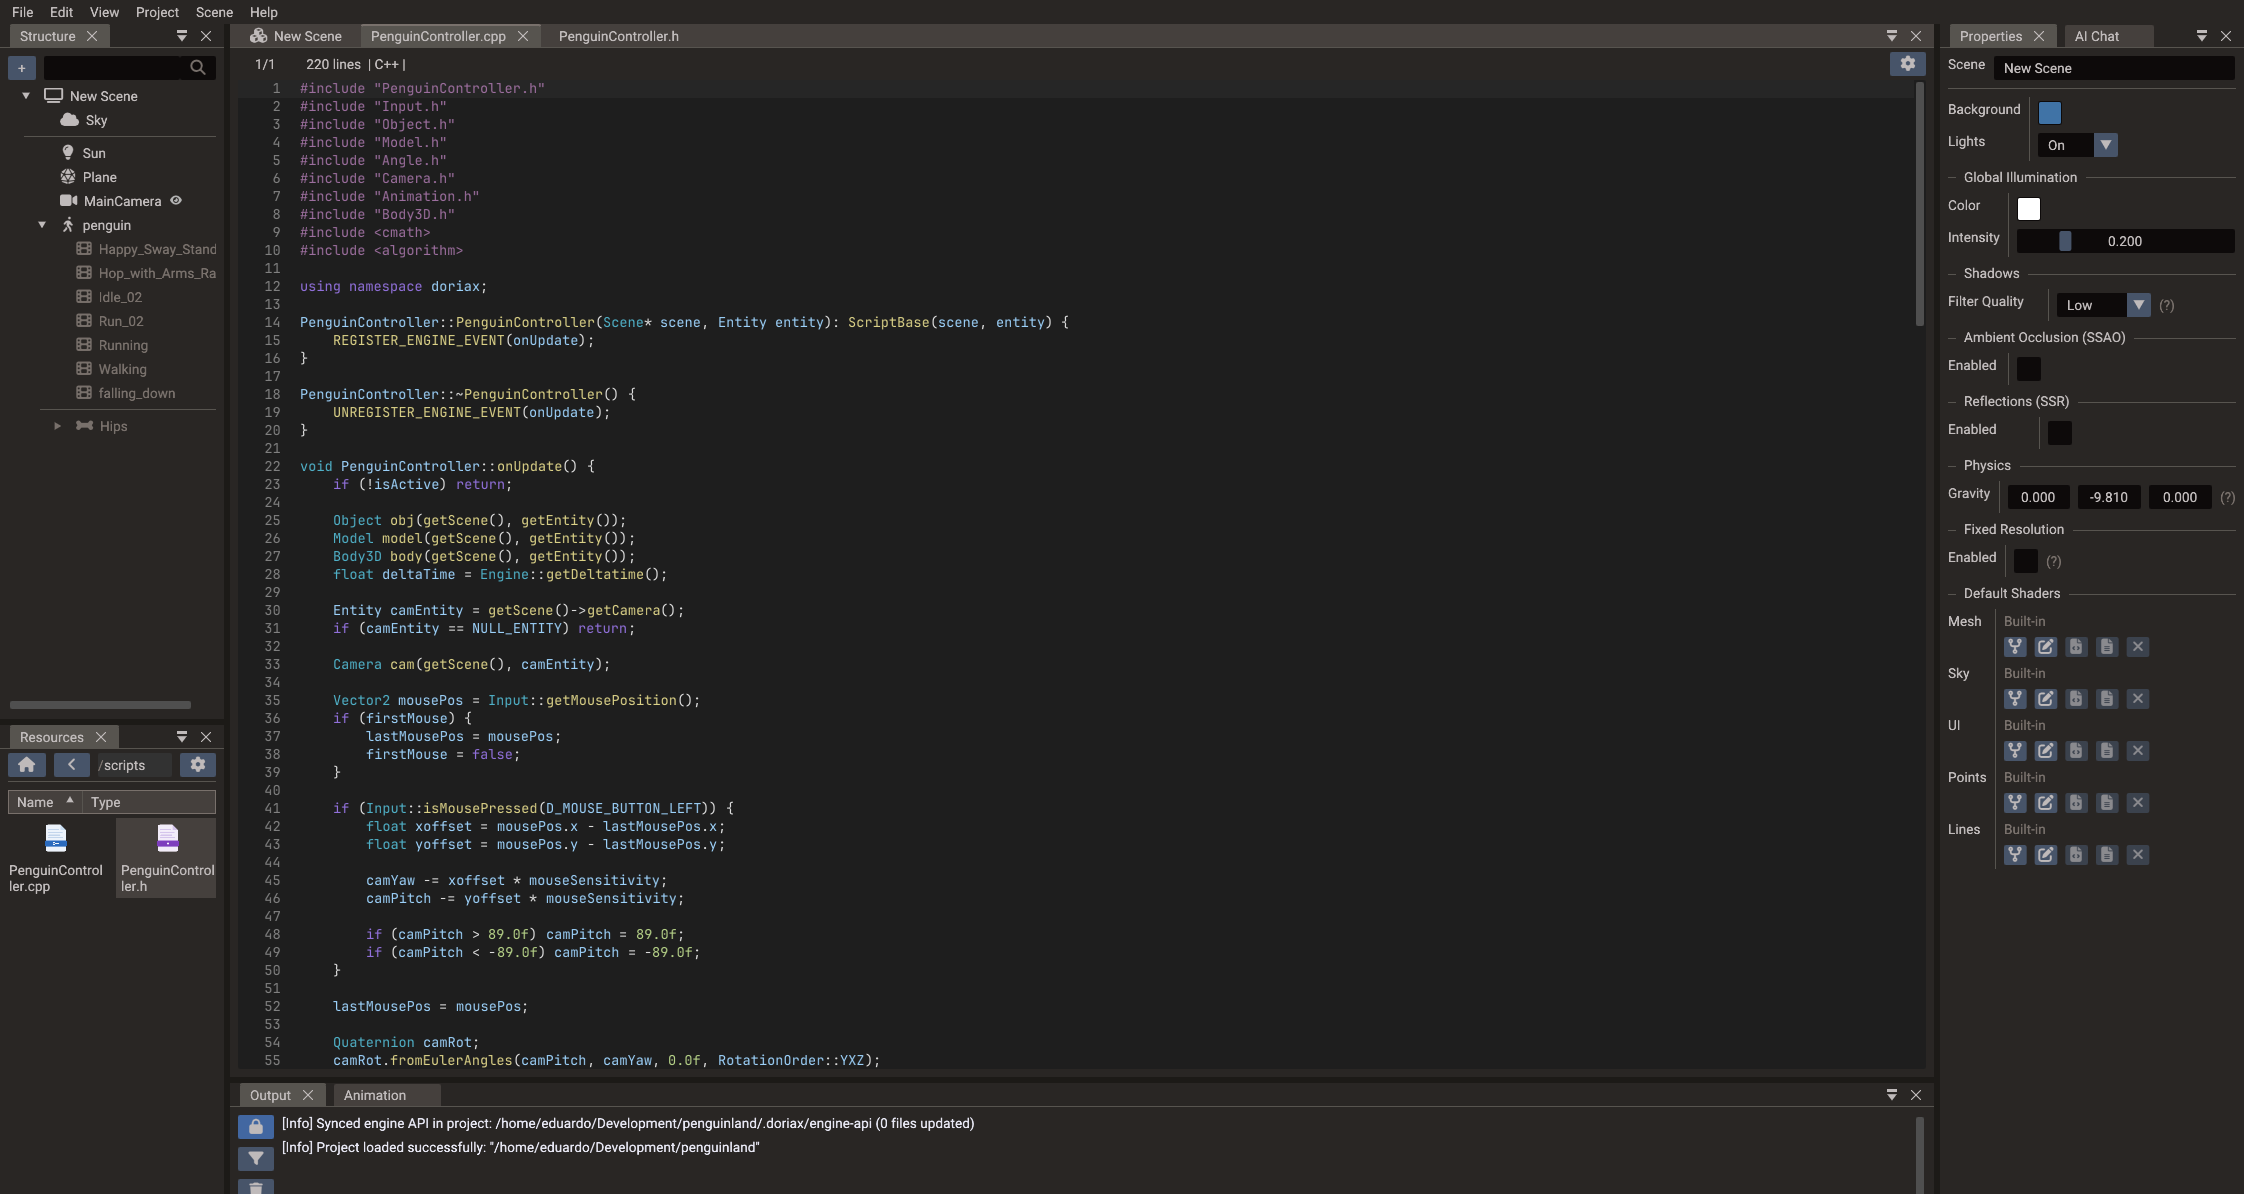Switch to the New Scene tab

coord(296,36)
